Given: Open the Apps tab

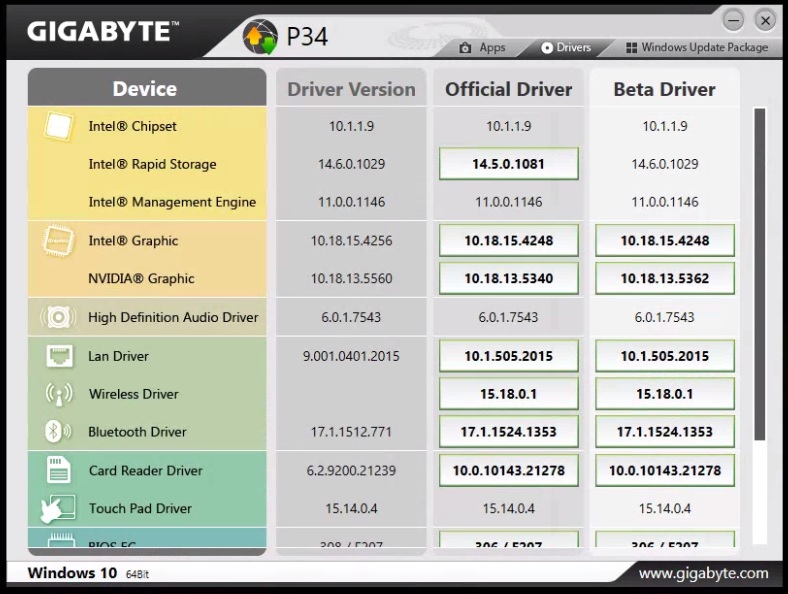Looking at the screenshot, I should click(x=482, y=48).
